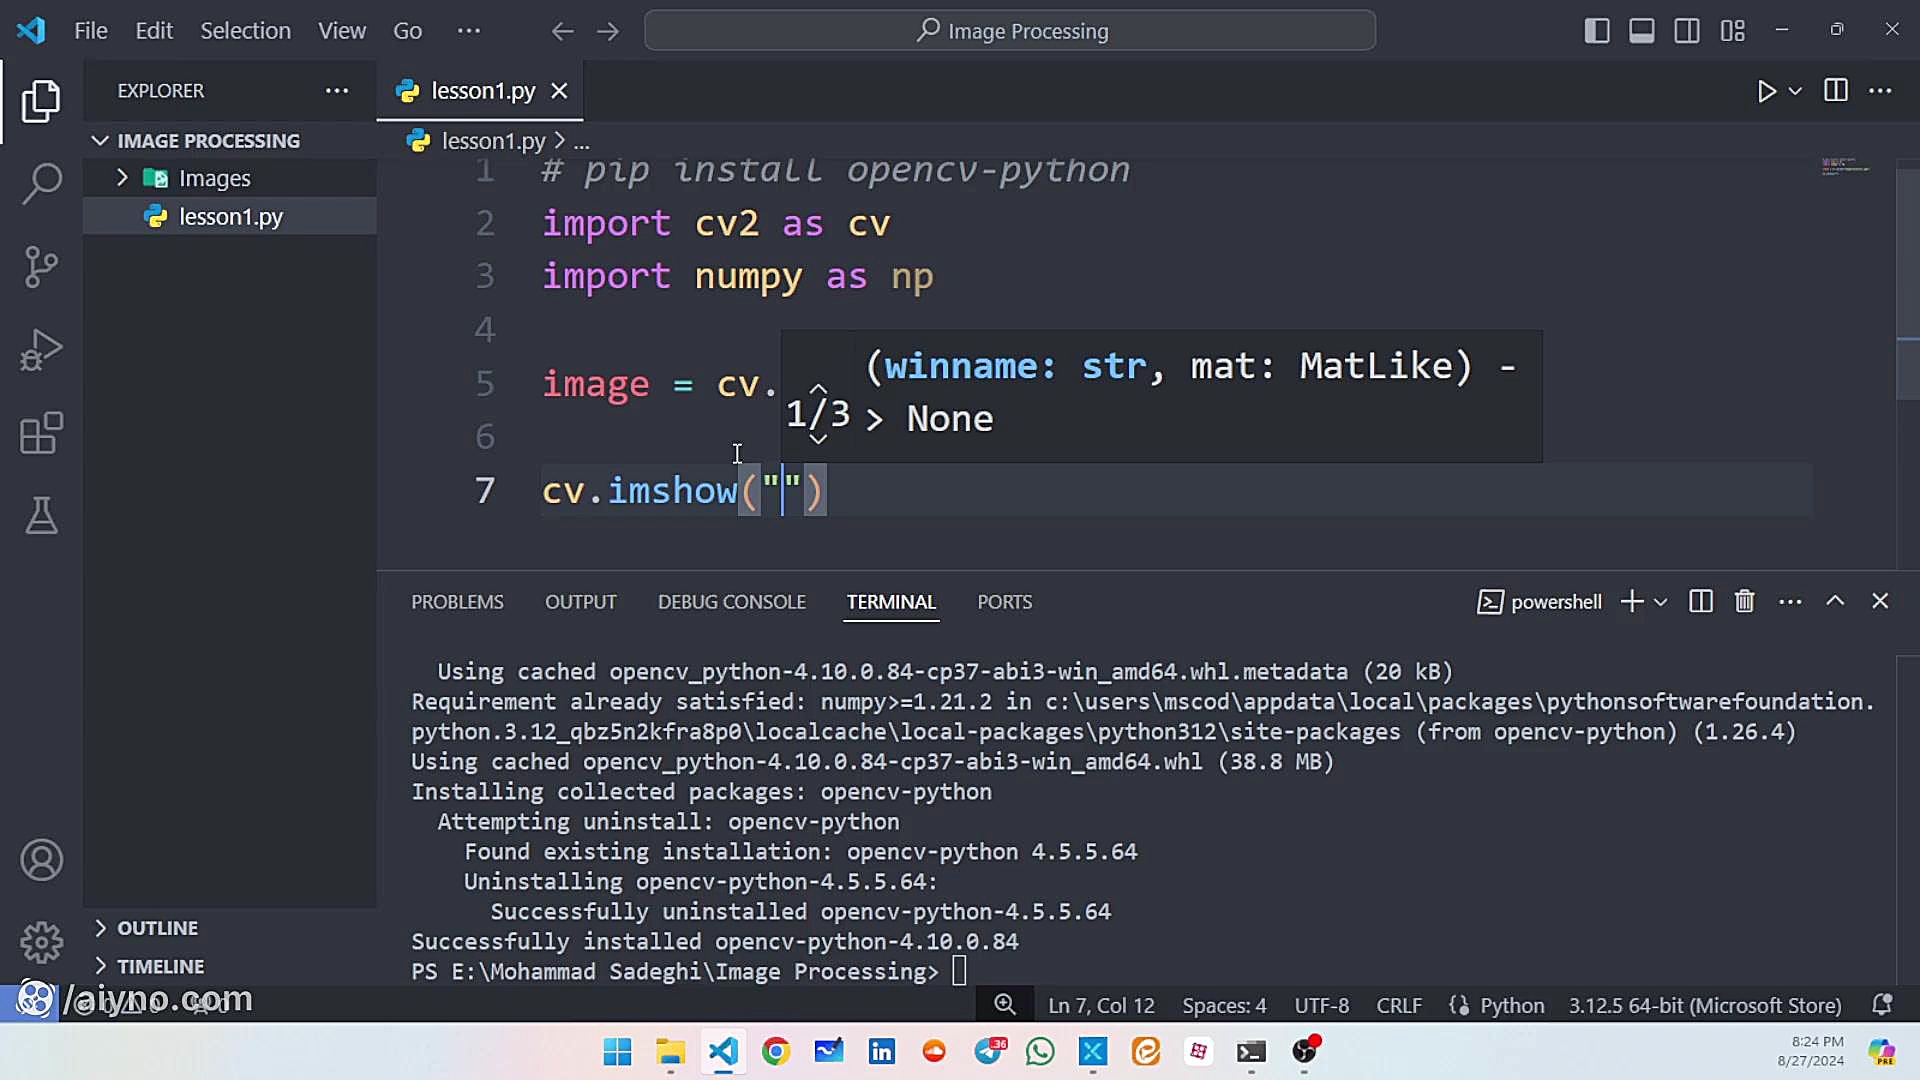Switch to the OUTPUT tab
Viewport: 1920px width, 1080px height.
tap(581, 602)
